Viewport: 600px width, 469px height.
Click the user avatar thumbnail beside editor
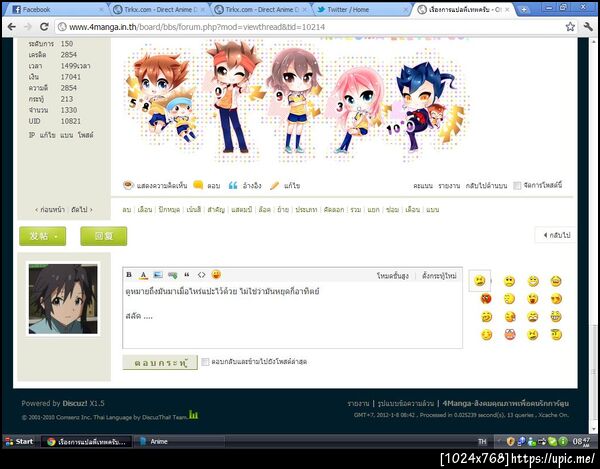pyautogui.click(x=63, y=299)
